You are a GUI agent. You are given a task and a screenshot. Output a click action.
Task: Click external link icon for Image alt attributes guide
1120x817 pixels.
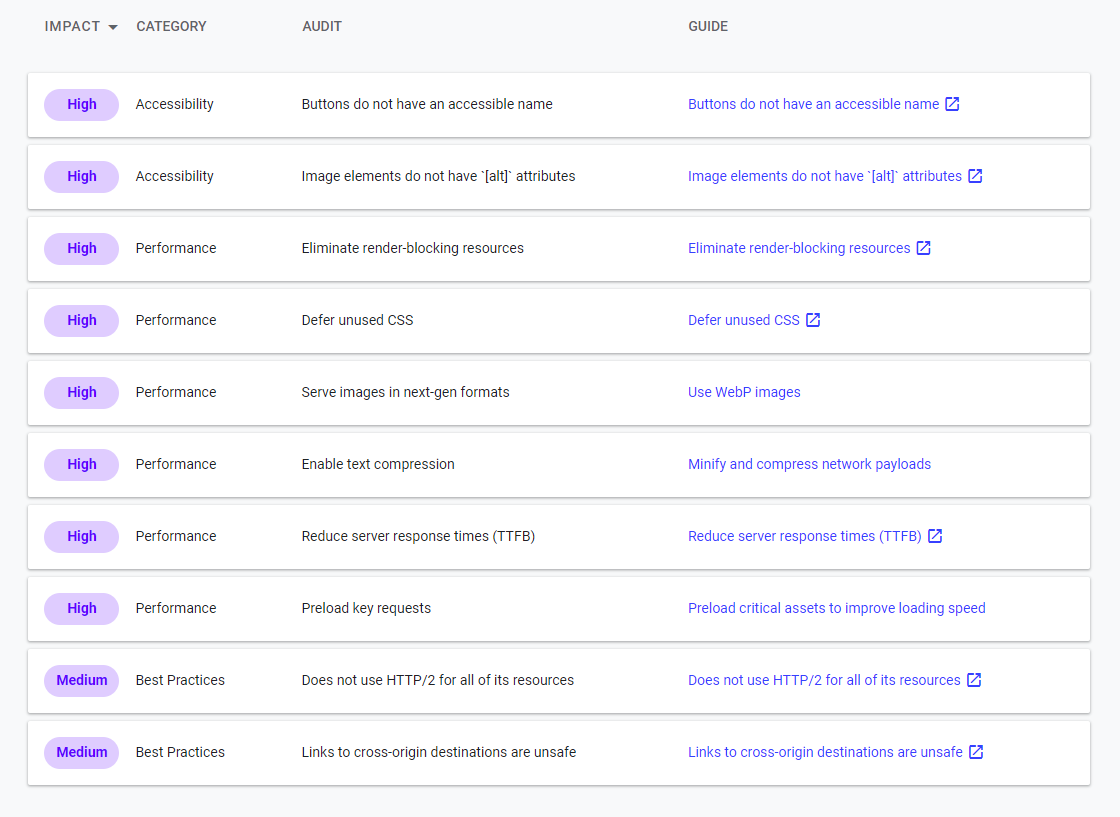975,176
